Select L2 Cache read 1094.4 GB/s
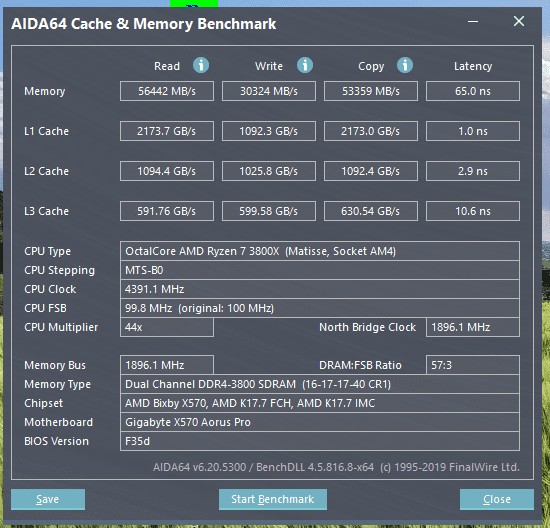Viewport: 550px width, 528px height. (x=167, y=171)
